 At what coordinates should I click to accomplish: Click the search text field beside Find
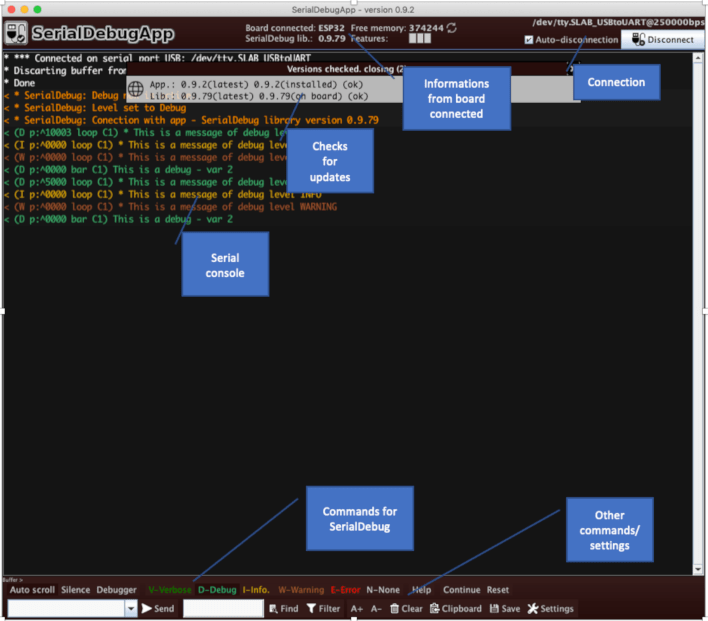coord(222,608)
